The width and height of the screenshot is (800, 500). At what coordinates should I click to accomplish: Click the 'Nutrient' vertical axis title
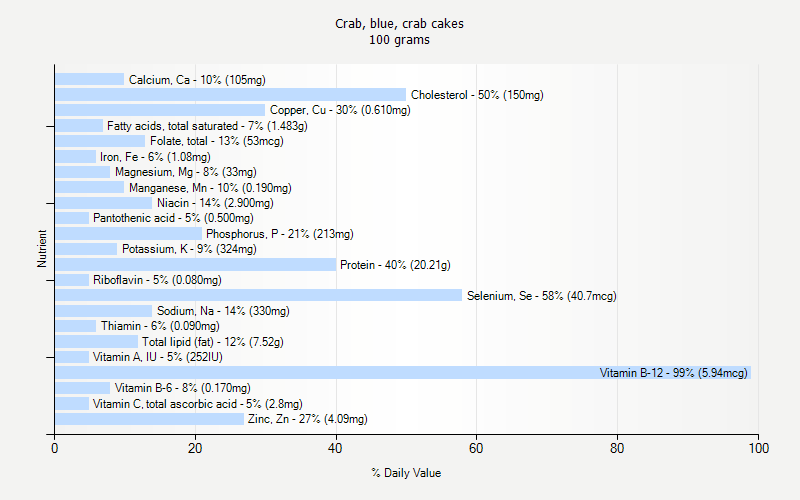[x=42, y=248]
